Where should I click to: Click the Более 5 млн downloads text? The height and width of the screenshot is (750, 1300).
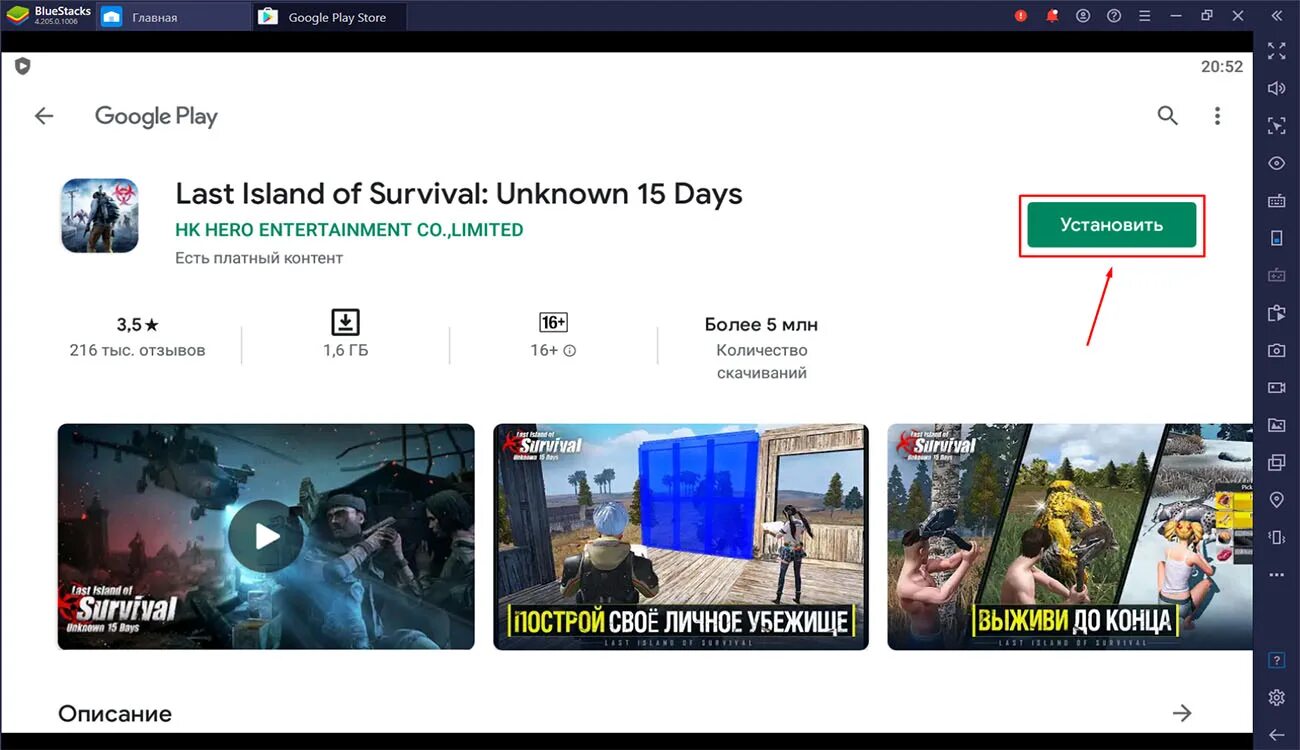click(761, 325)
